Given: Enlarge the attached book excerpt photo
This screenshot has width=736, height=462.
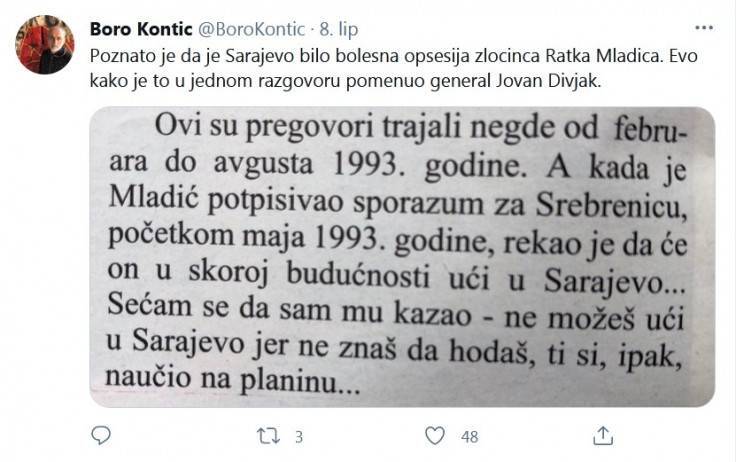Looking at the screenshot, I should click(402, 257).
